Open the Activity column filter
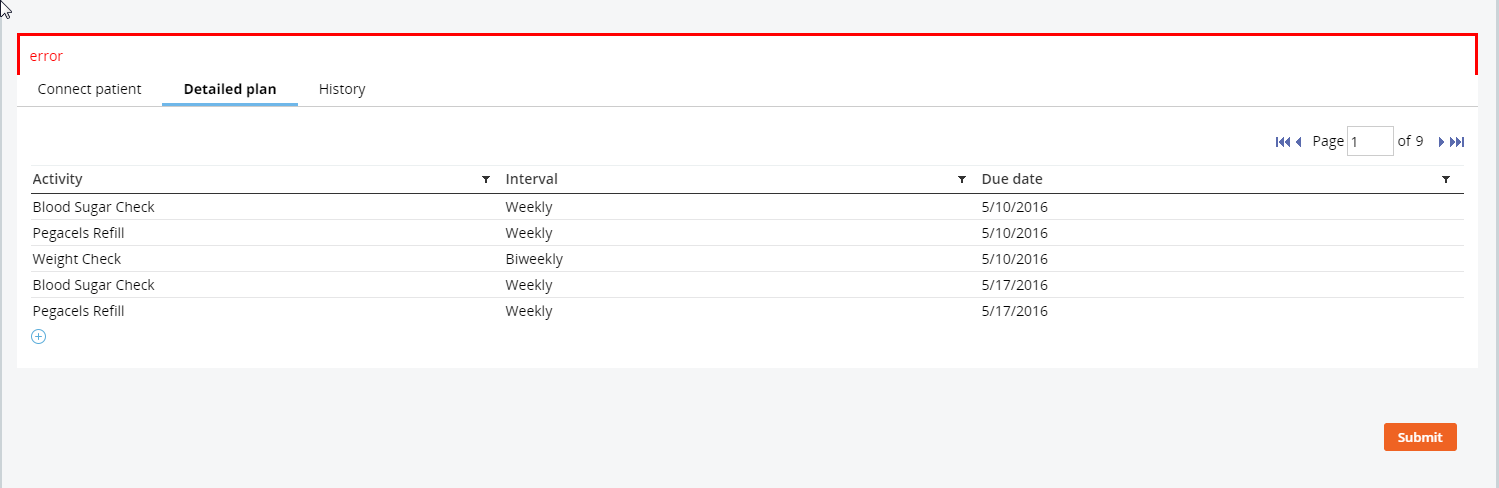The image size is (1499, 488). click(486, 180)
